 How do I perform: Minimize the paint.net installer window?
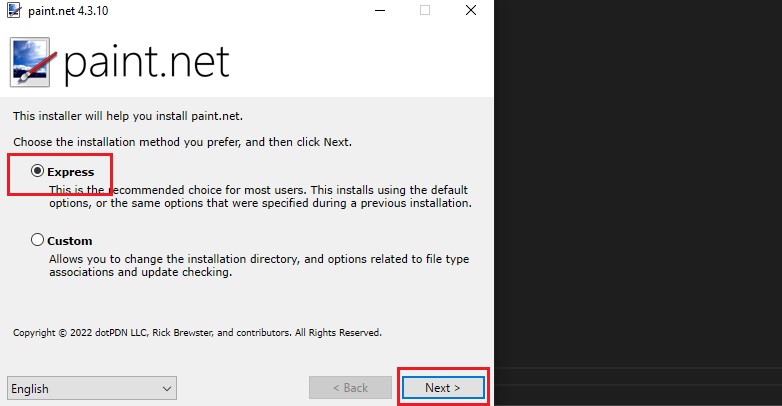click(380, 10)
